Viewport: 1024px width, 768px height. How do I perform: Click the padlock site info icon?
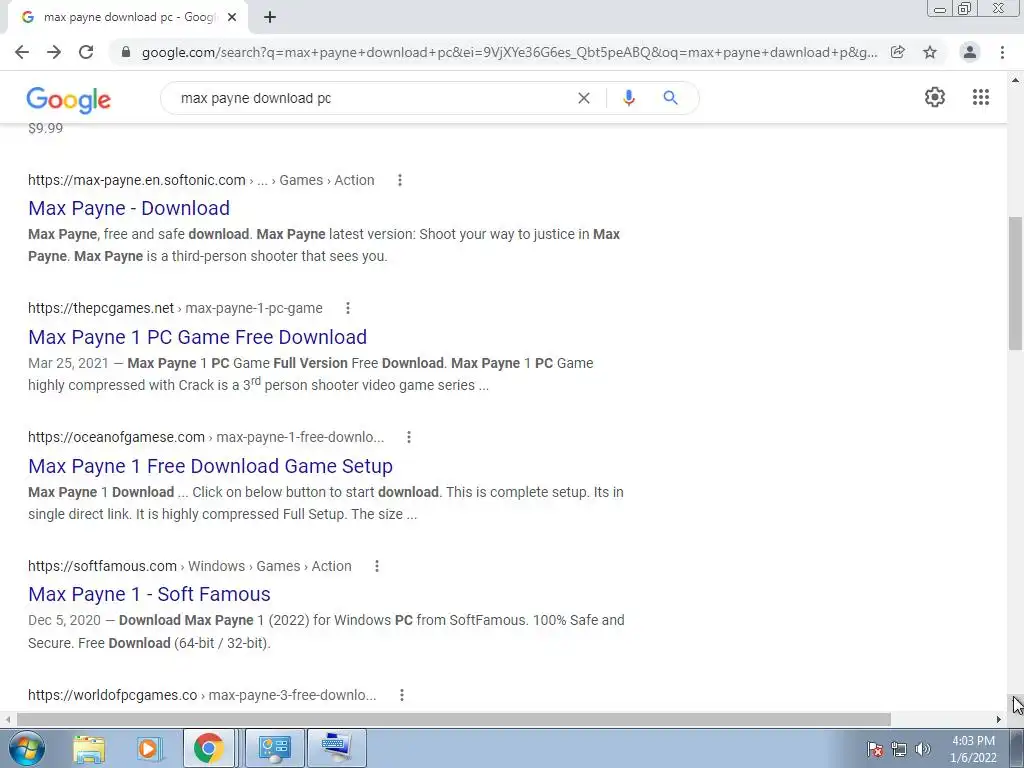click(126, 52)
